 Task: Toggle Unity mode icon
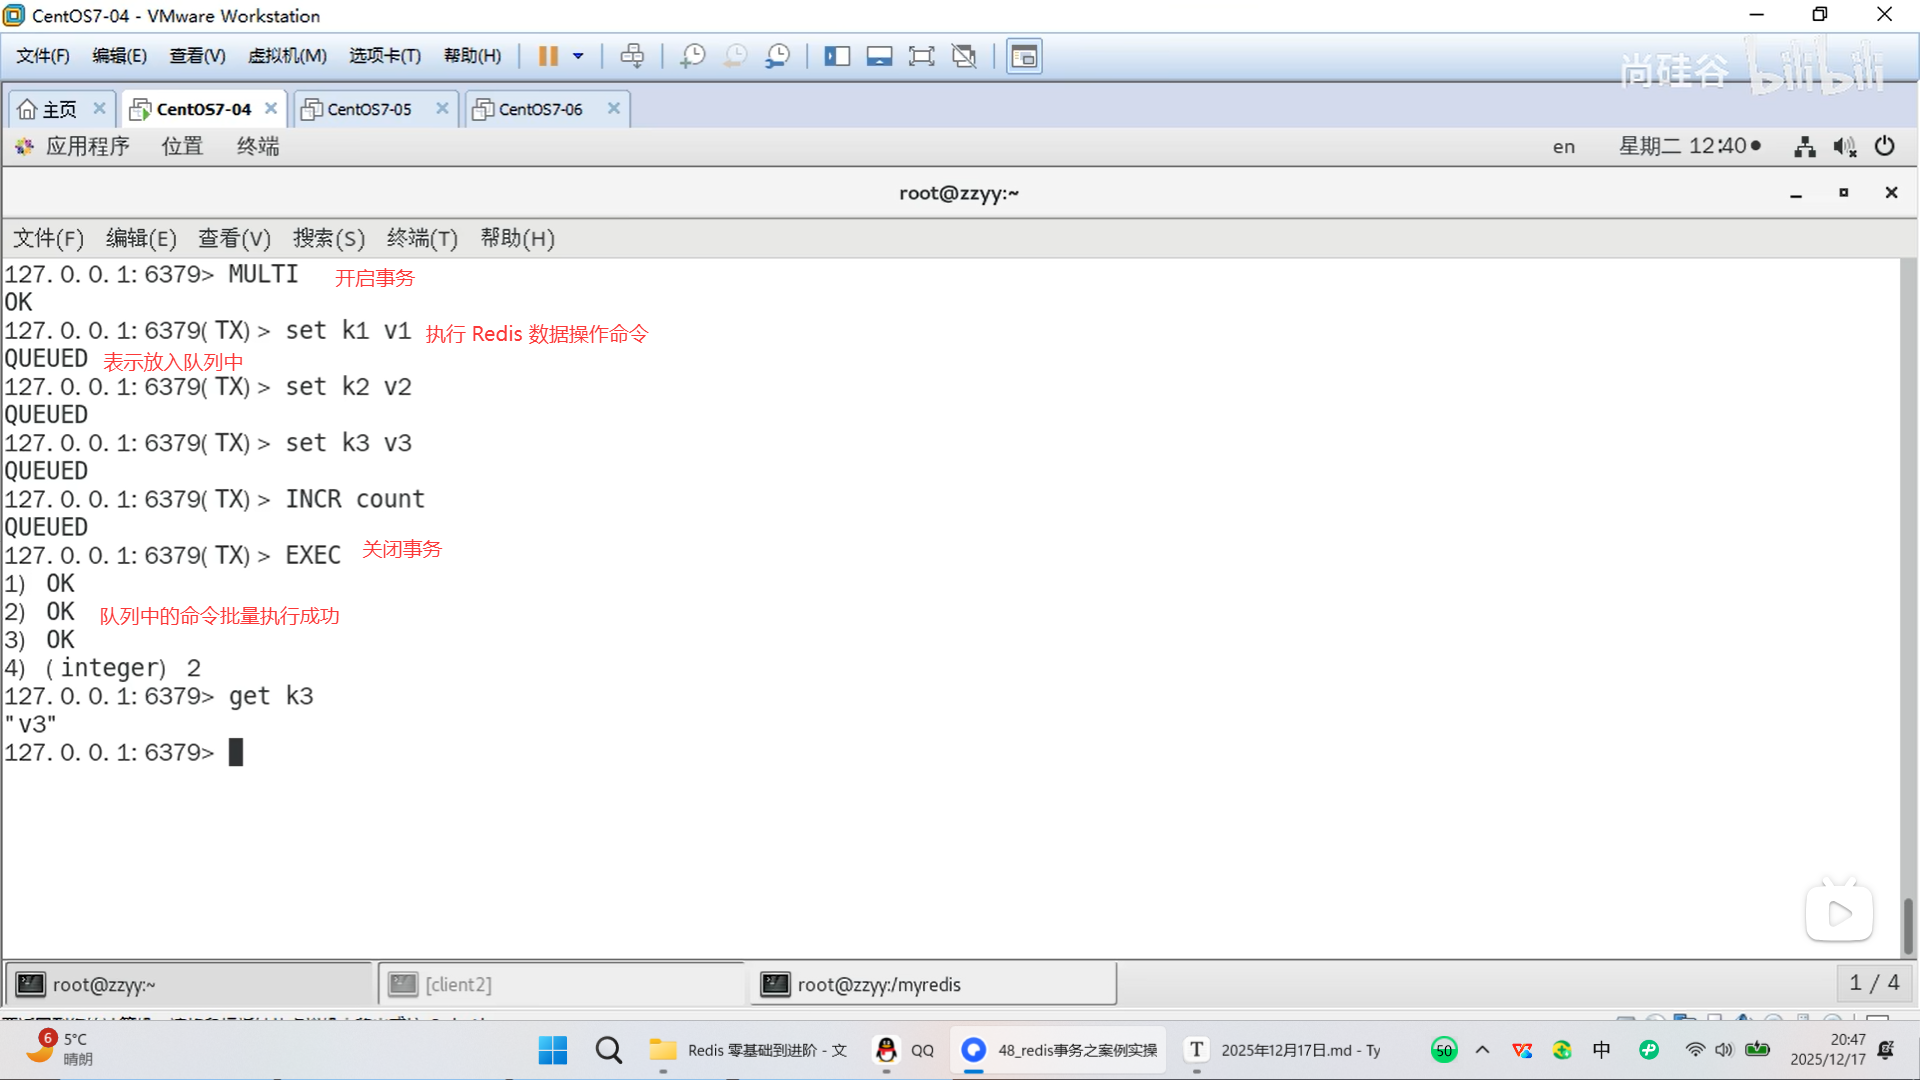coord(964,56)
